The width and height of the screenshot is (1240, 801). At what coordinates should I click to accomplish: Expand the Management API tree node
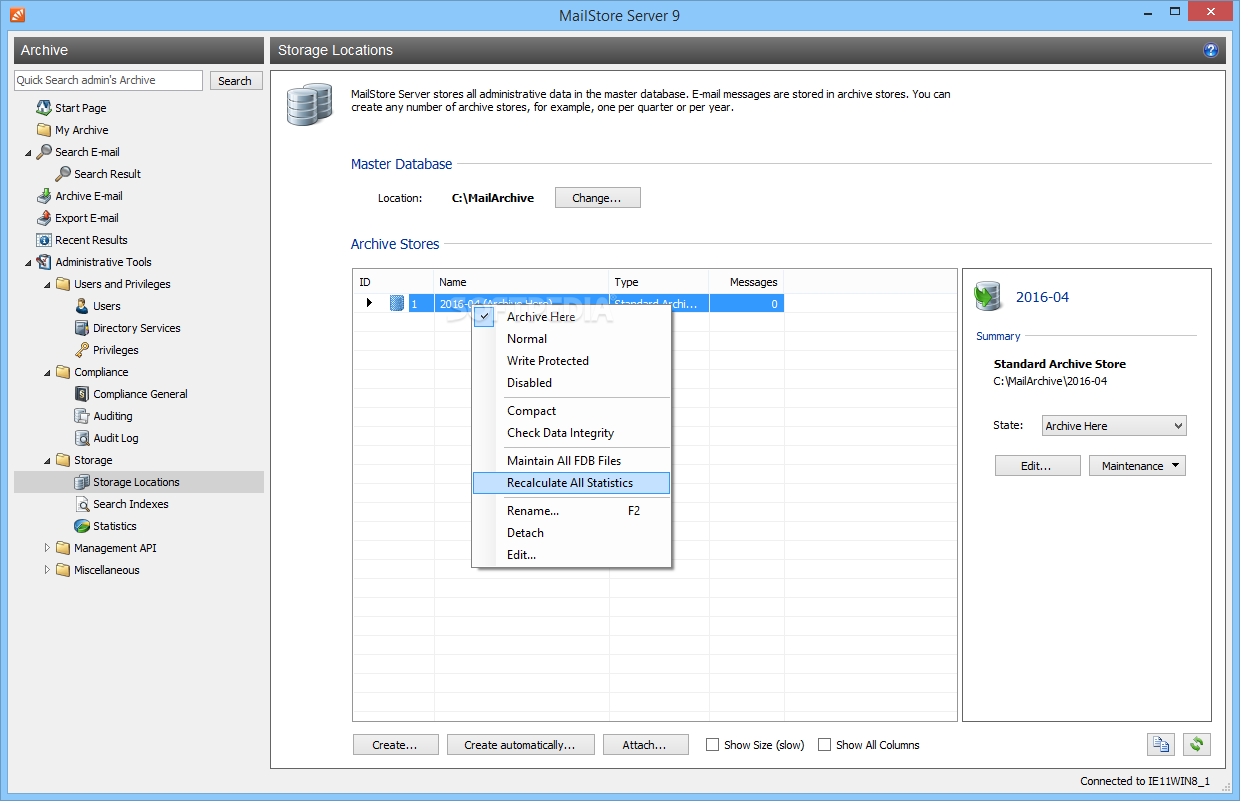47,548
